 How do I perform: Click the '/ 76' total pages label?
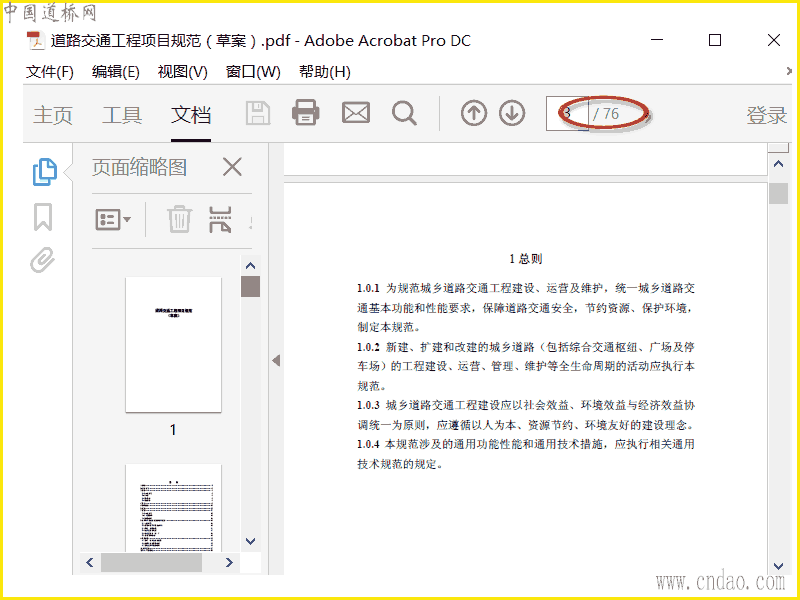pyautogui.click(x=606, y=113)
